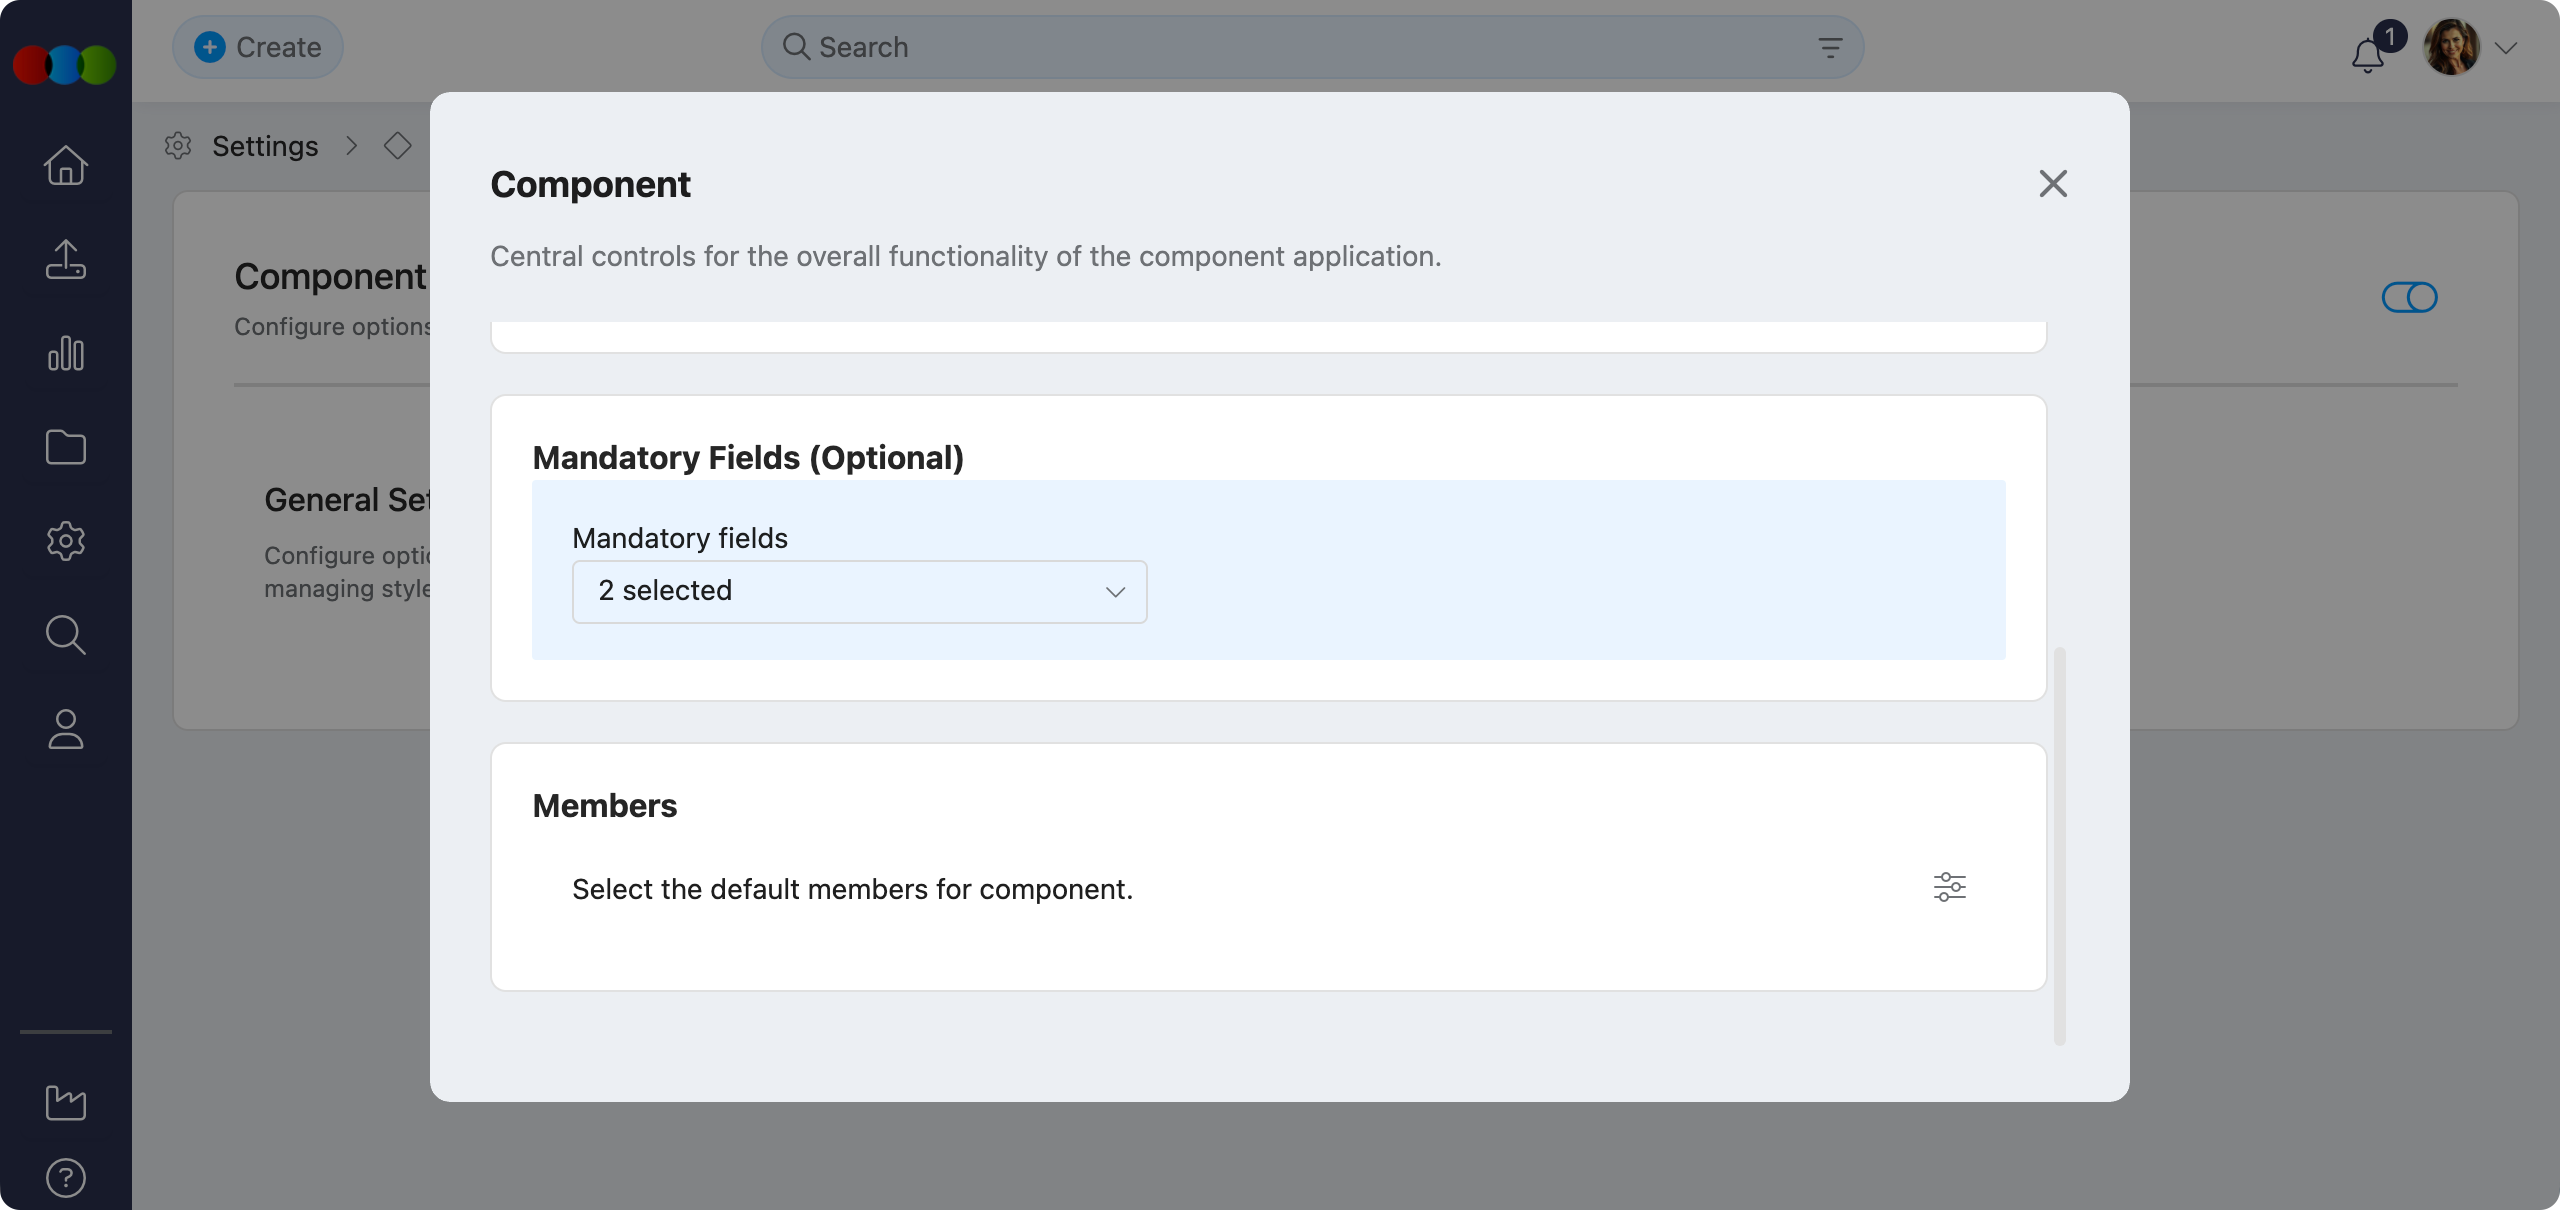This screenshot has height=1210, width=2560.
Task: Click the magnifier icon in sidebar
Action: (66, 635)
